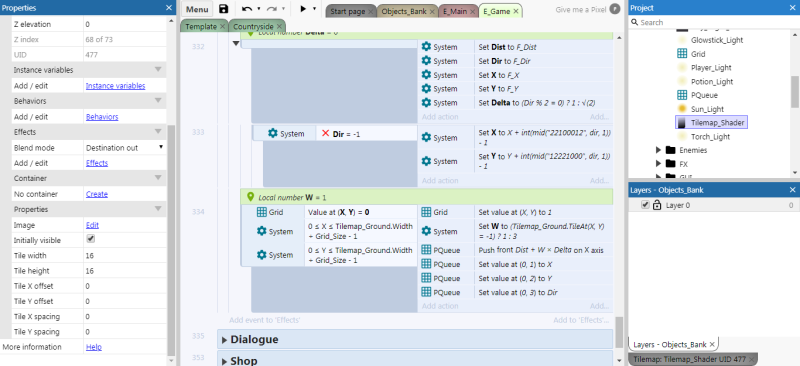Close the Objects_Bank tab

click(x=432, y=11)
